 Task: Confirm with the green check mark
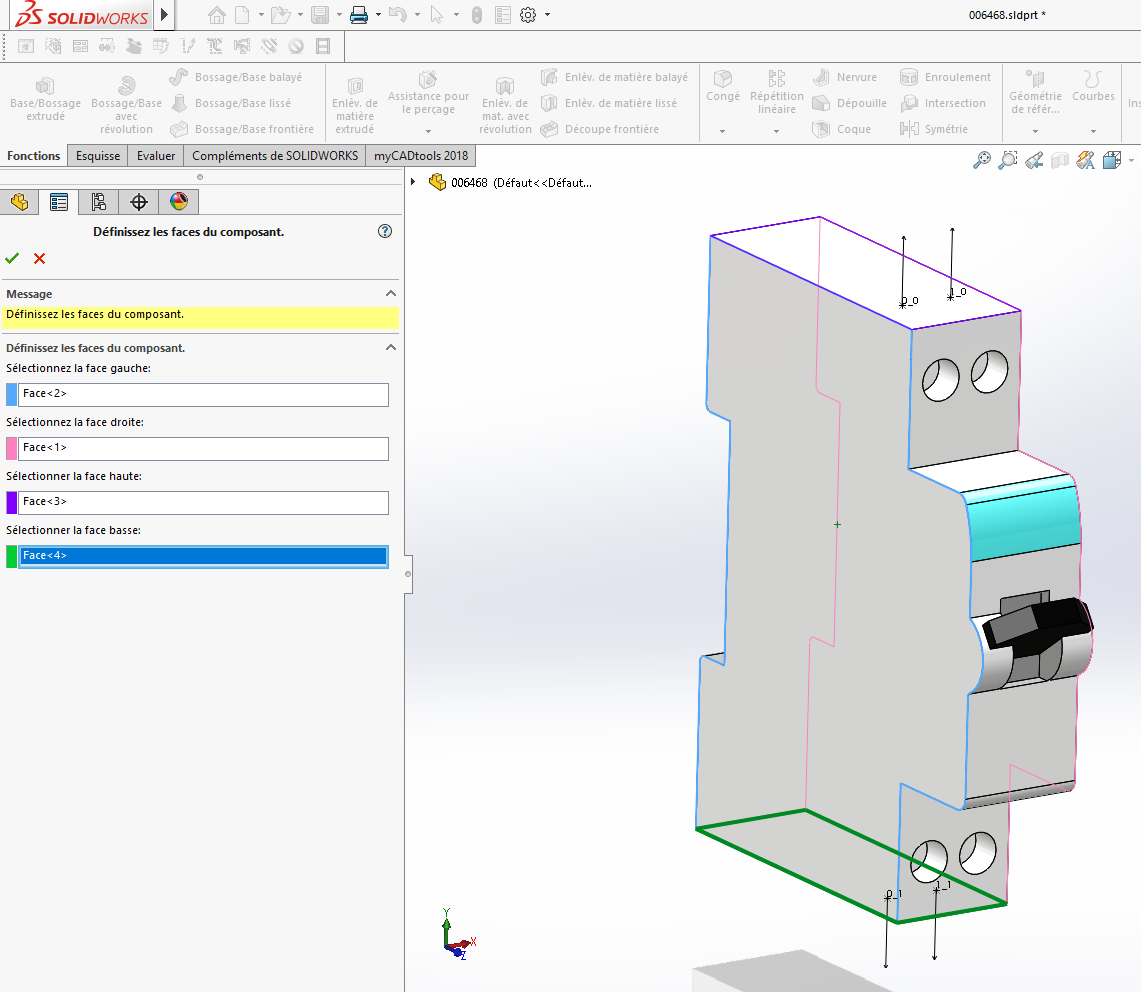point(12,258)
